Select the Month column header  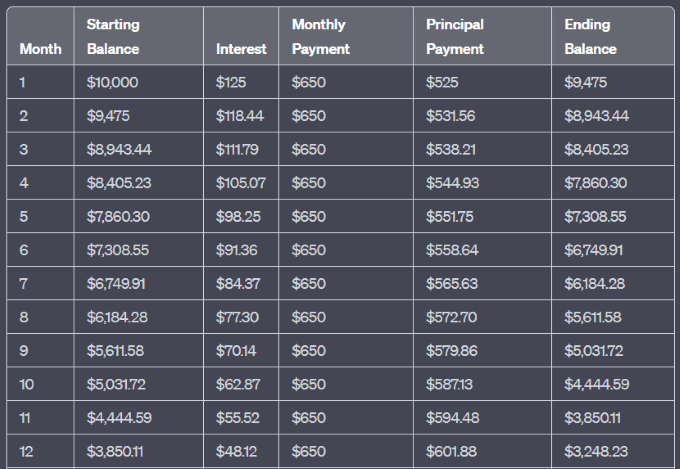40,36
